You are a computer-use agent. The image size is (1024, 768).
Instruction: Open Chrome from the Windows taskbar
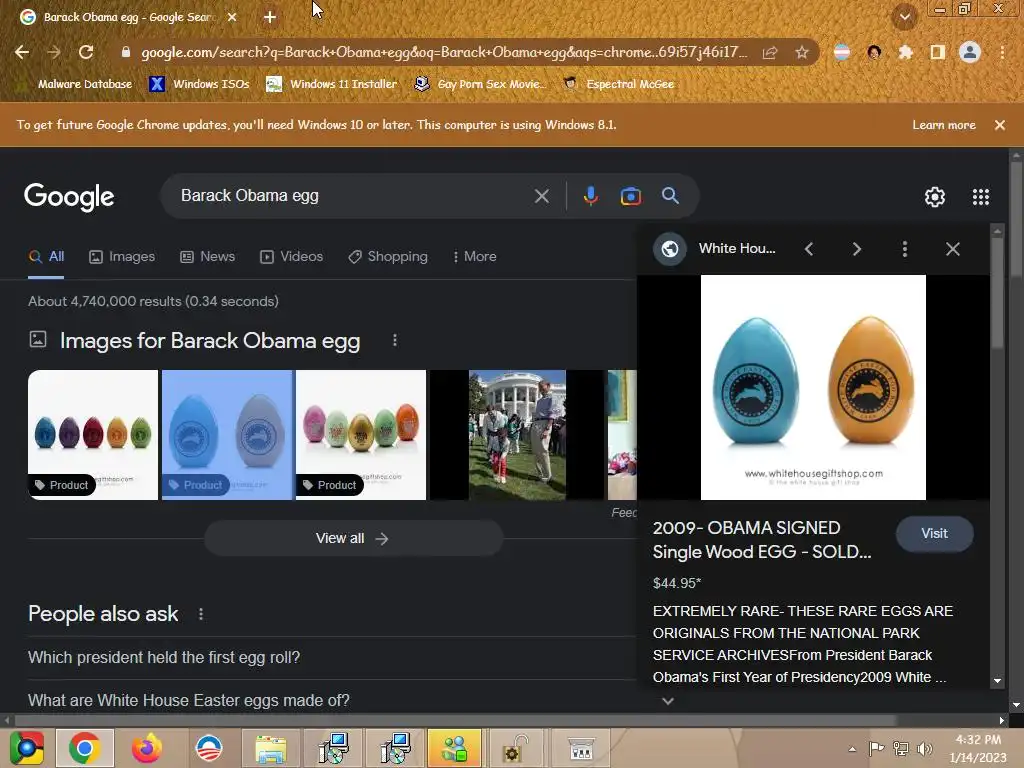point(84,748)
